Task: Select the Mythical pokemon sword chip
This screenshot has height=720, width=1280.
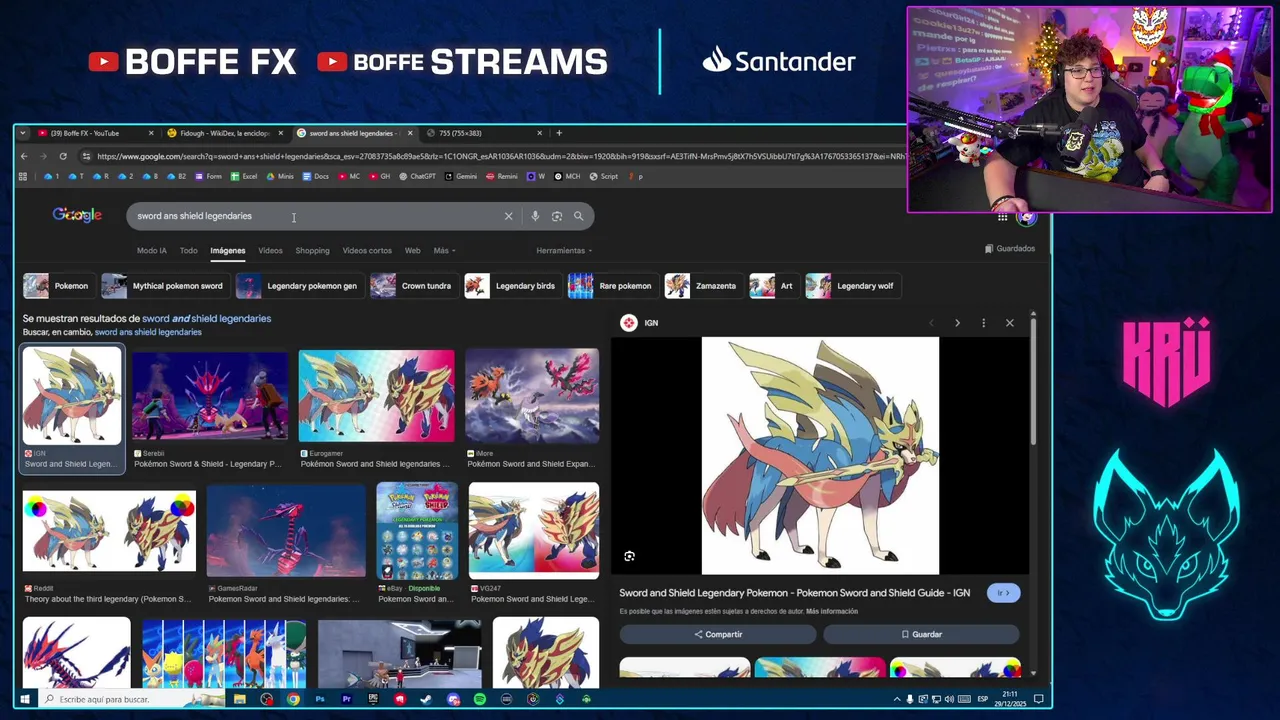Action: pos(164,286)
